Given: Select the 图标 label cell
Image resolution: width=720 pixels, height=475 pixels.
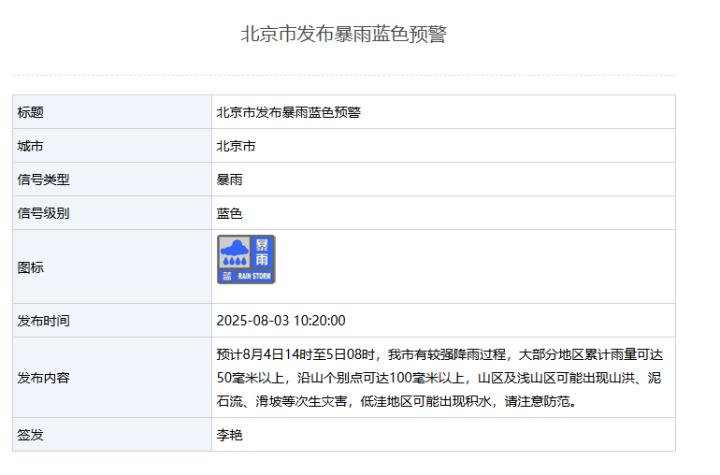Looking at the screenshot, I should 112,267.
